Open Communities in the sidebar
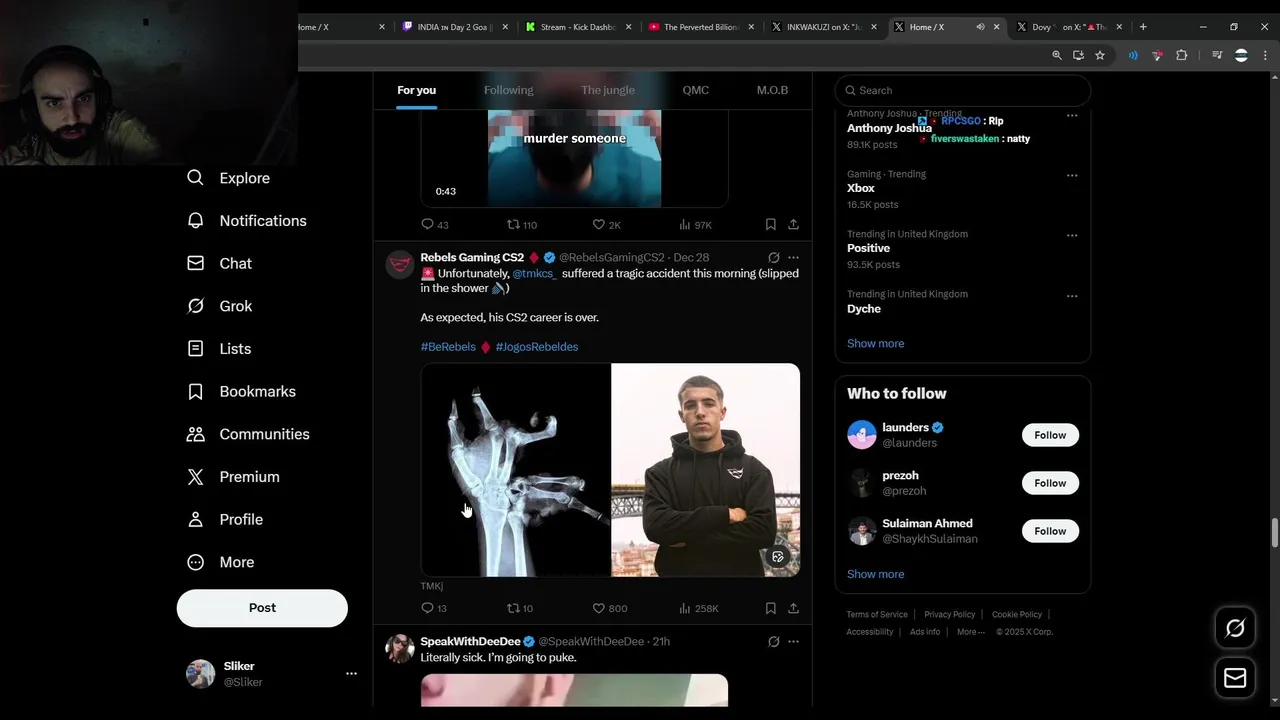1280x720 pixels. coord(248,434)
